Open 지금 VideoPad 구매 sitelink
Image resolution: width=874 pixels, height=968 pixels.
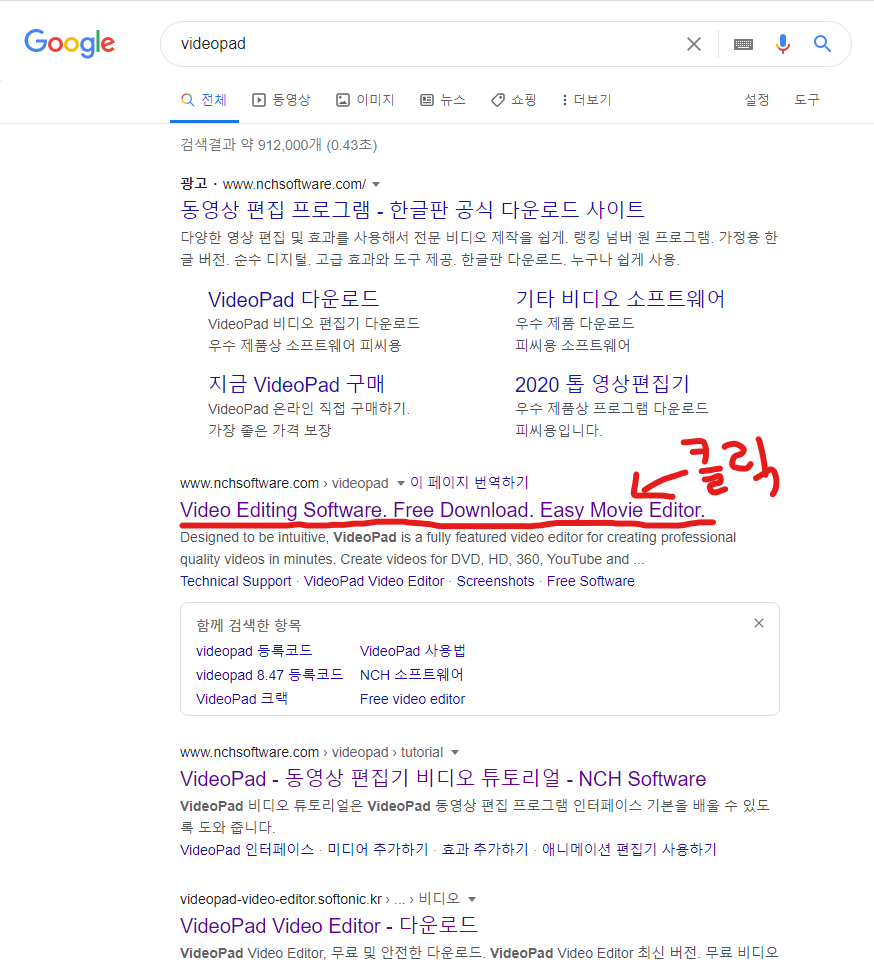[x=296, y=385]
